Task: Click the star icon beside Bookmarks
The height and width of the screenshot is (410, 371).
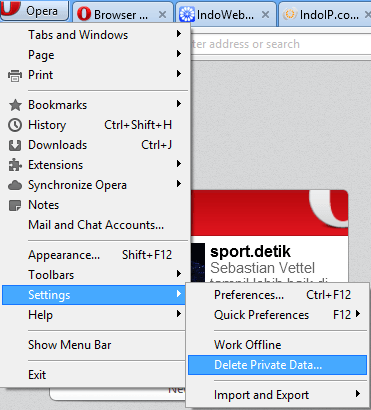Action: tap(15, 105)
